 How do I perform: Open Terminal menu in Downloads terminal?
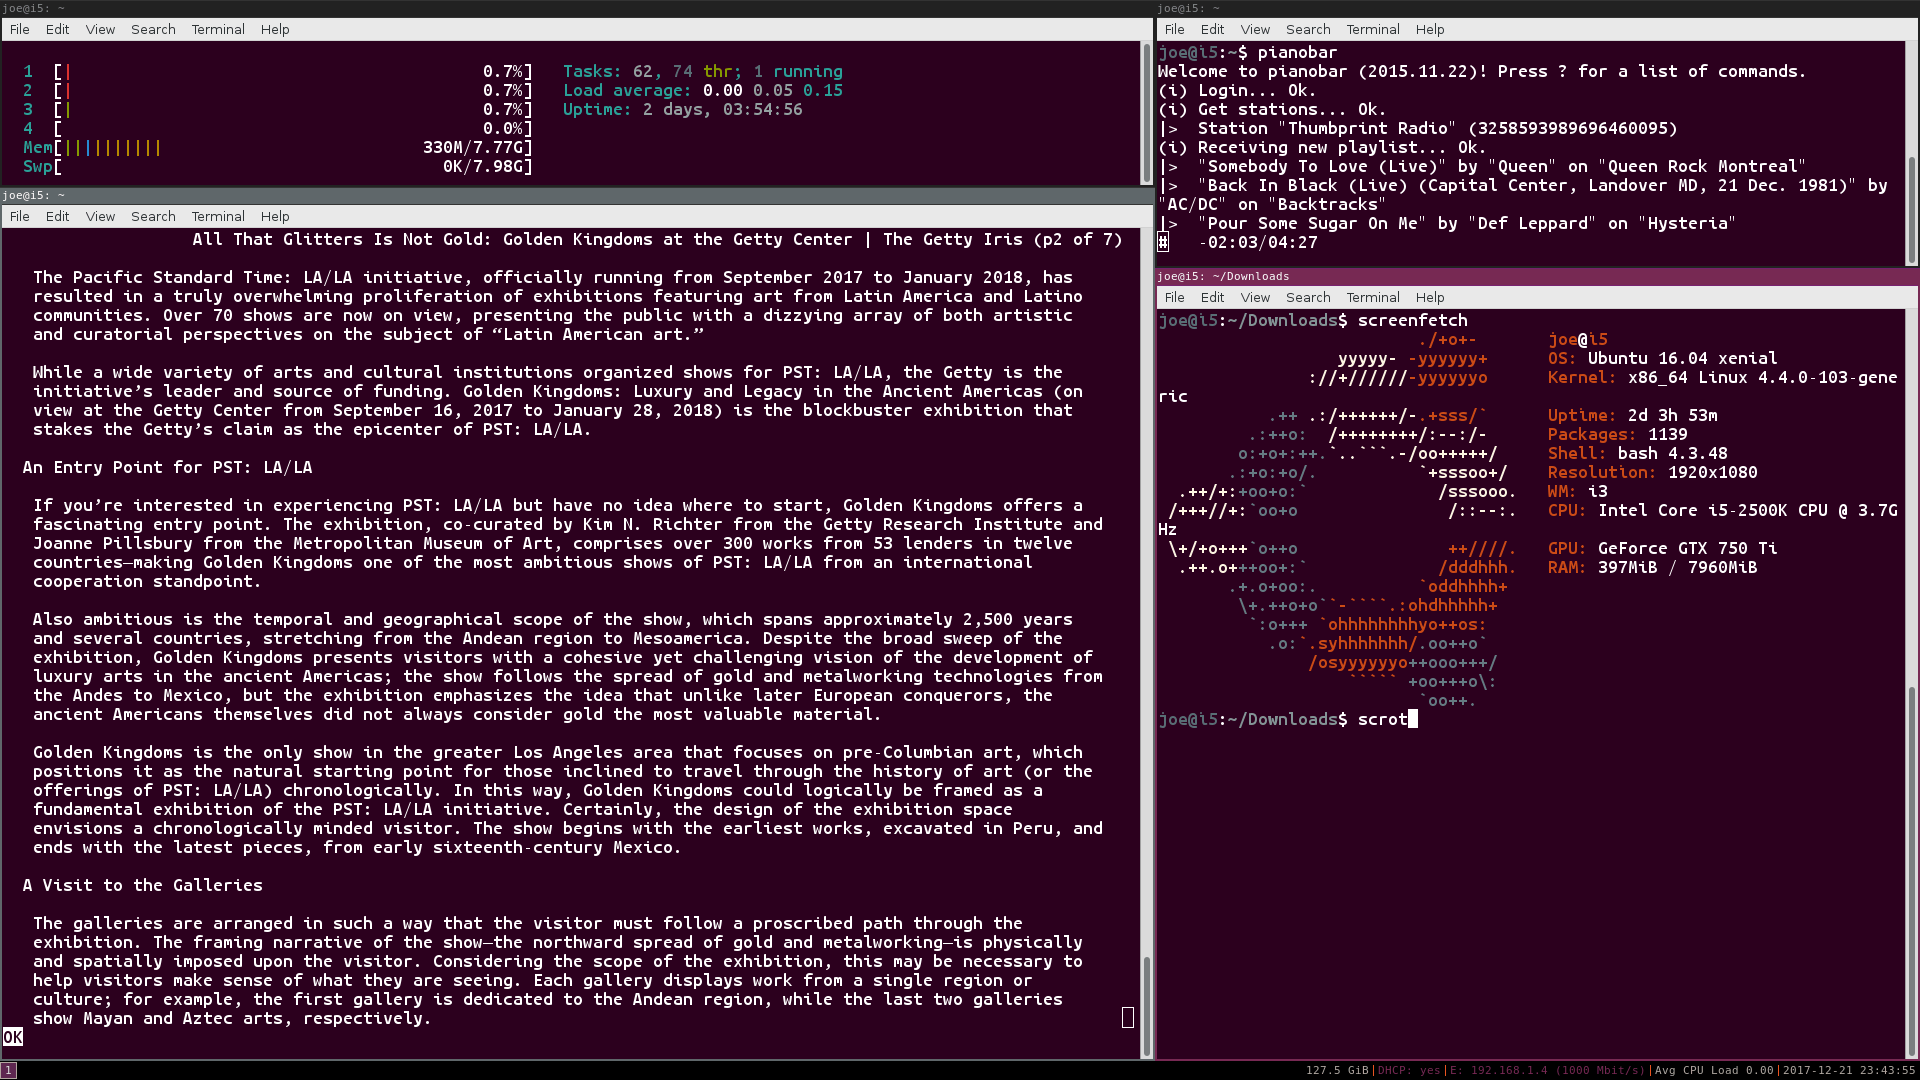pyautogui.click(x=1373, y=297)
